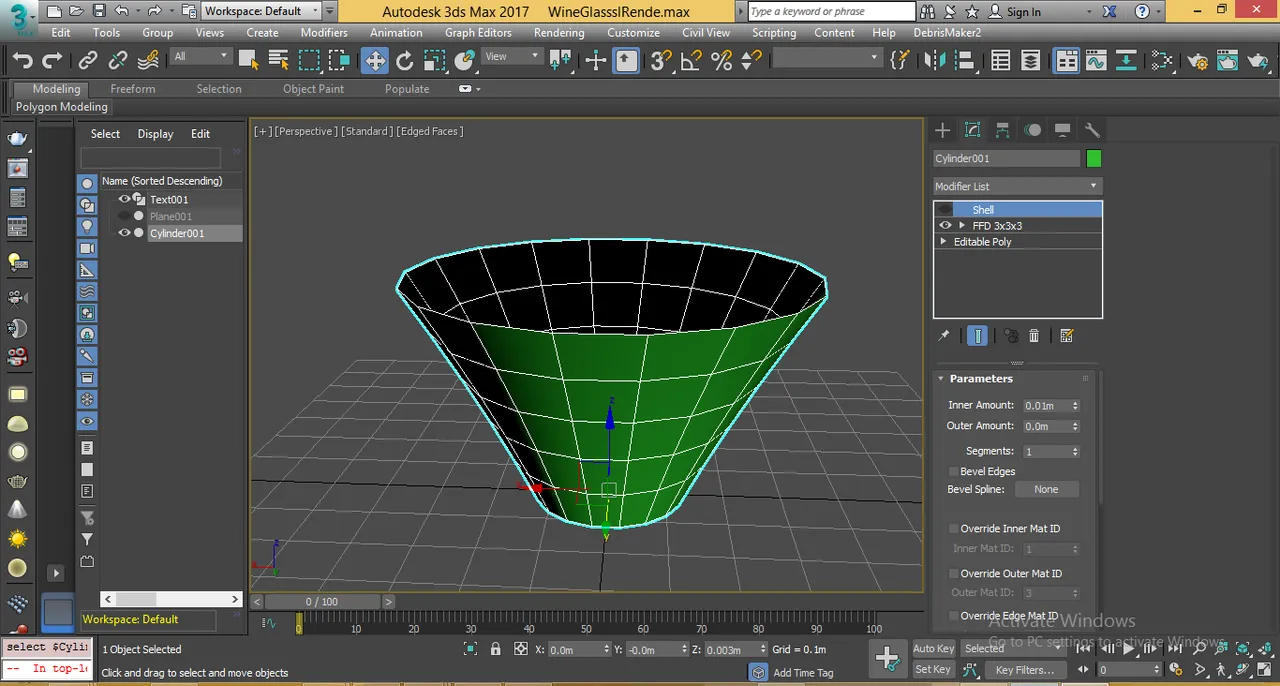The width and height of the screenshot is (1280, 686).
Task: Open the Modify command panel tab
Action: tap(972, 130)
